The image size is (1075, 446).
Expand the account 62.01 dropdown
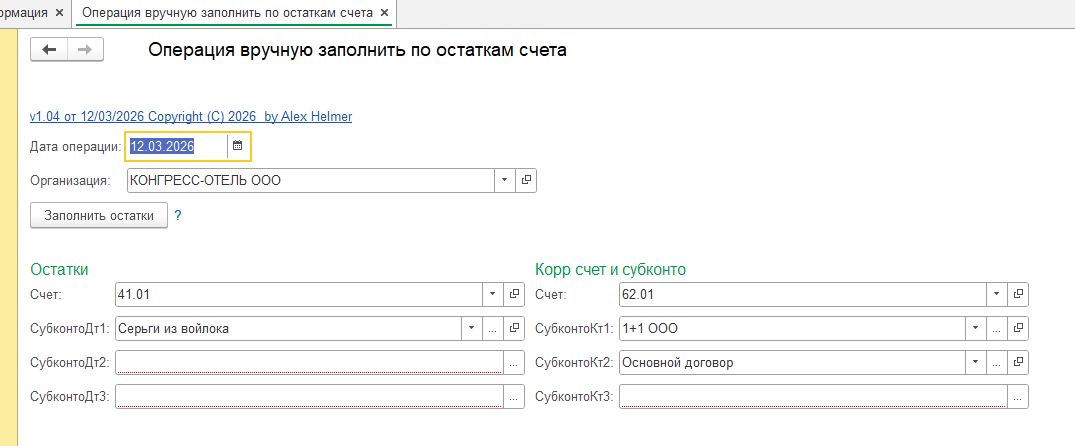[x=996, y=294]
